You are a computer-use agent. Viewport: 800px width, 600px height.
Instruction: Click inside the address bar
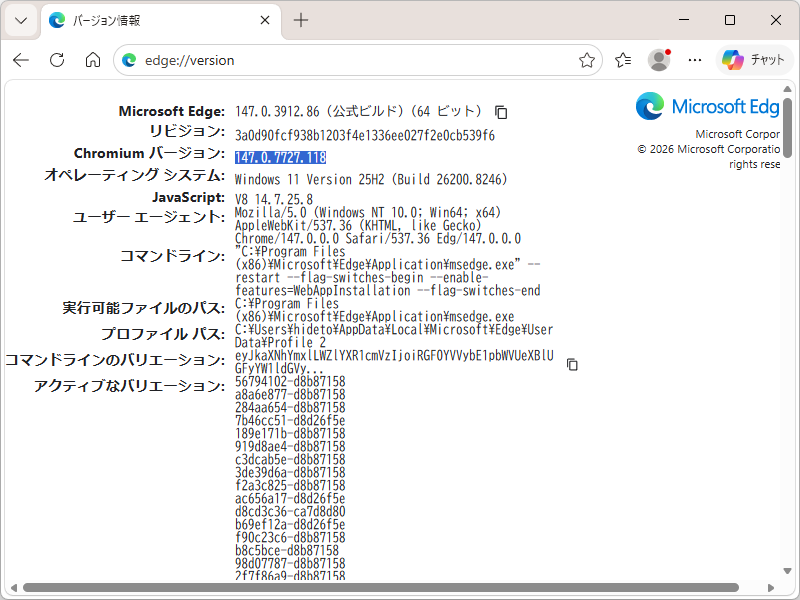click(x=300, y=60)
